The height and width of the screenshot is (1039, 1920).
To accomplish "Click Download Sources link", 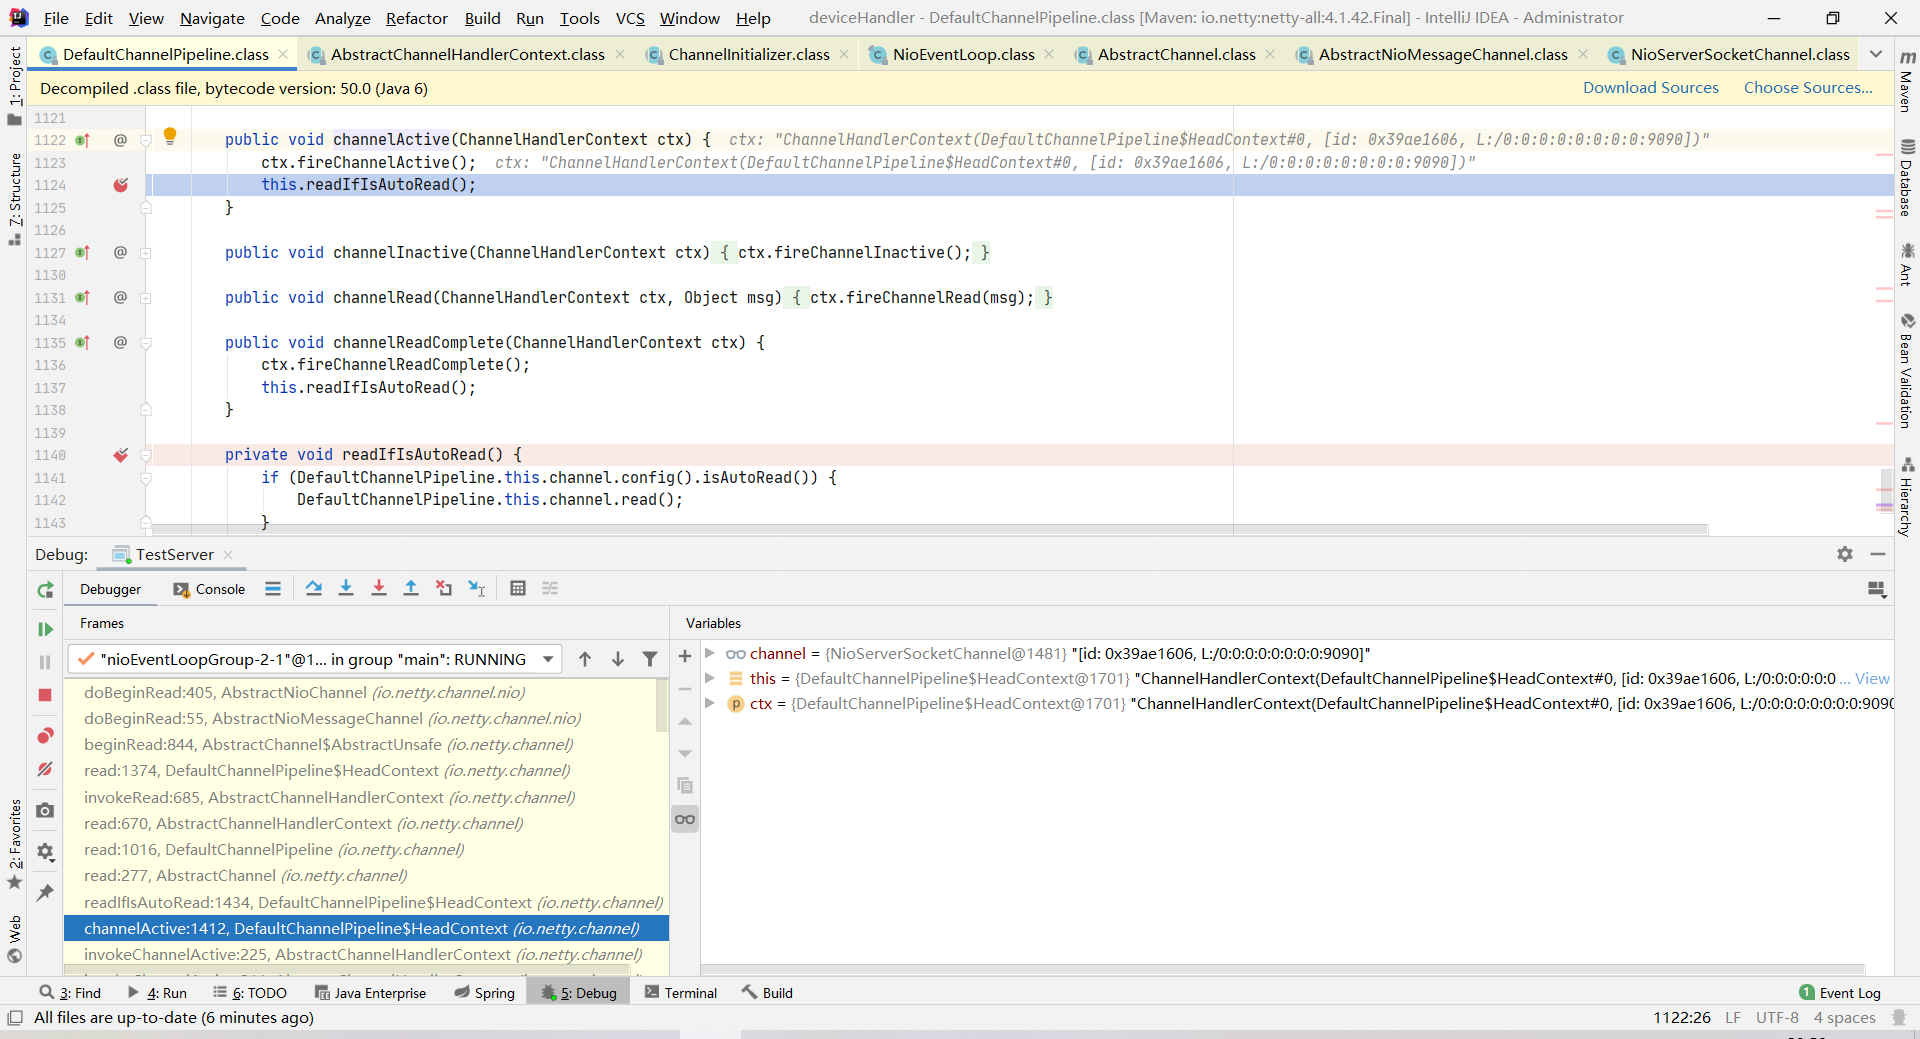I will (x=1651, y=88).
